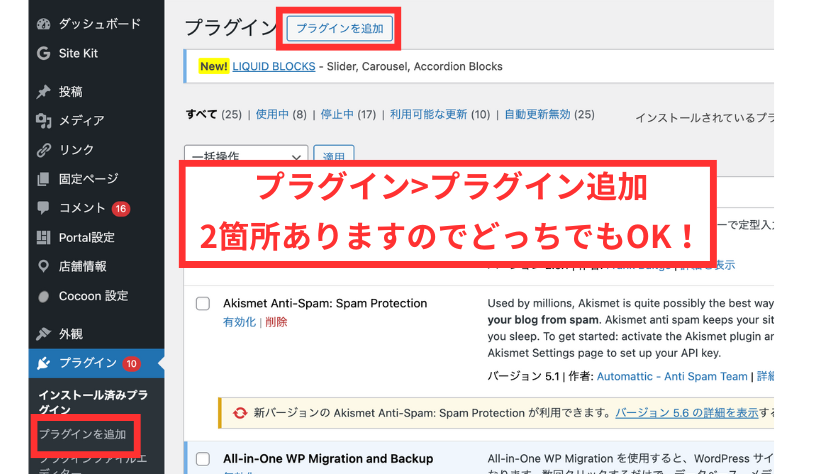The width and height of the screenshot is (822, 474).
Task: Open 固定ページ menu item
Action: pyautogui.click(x=89, y=179)
